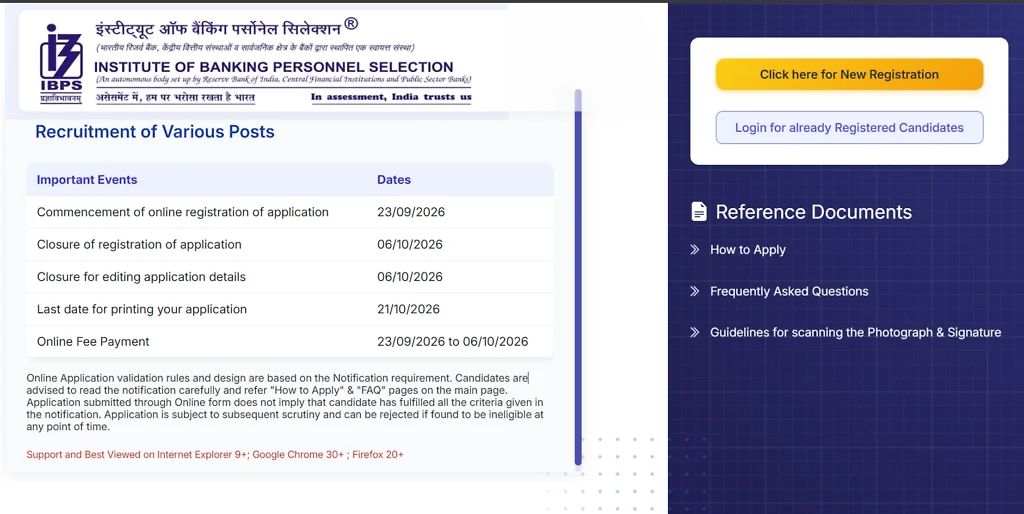Select Last date for printing your application
Screen dimensions: 1024x514
(x=142, y=310)
